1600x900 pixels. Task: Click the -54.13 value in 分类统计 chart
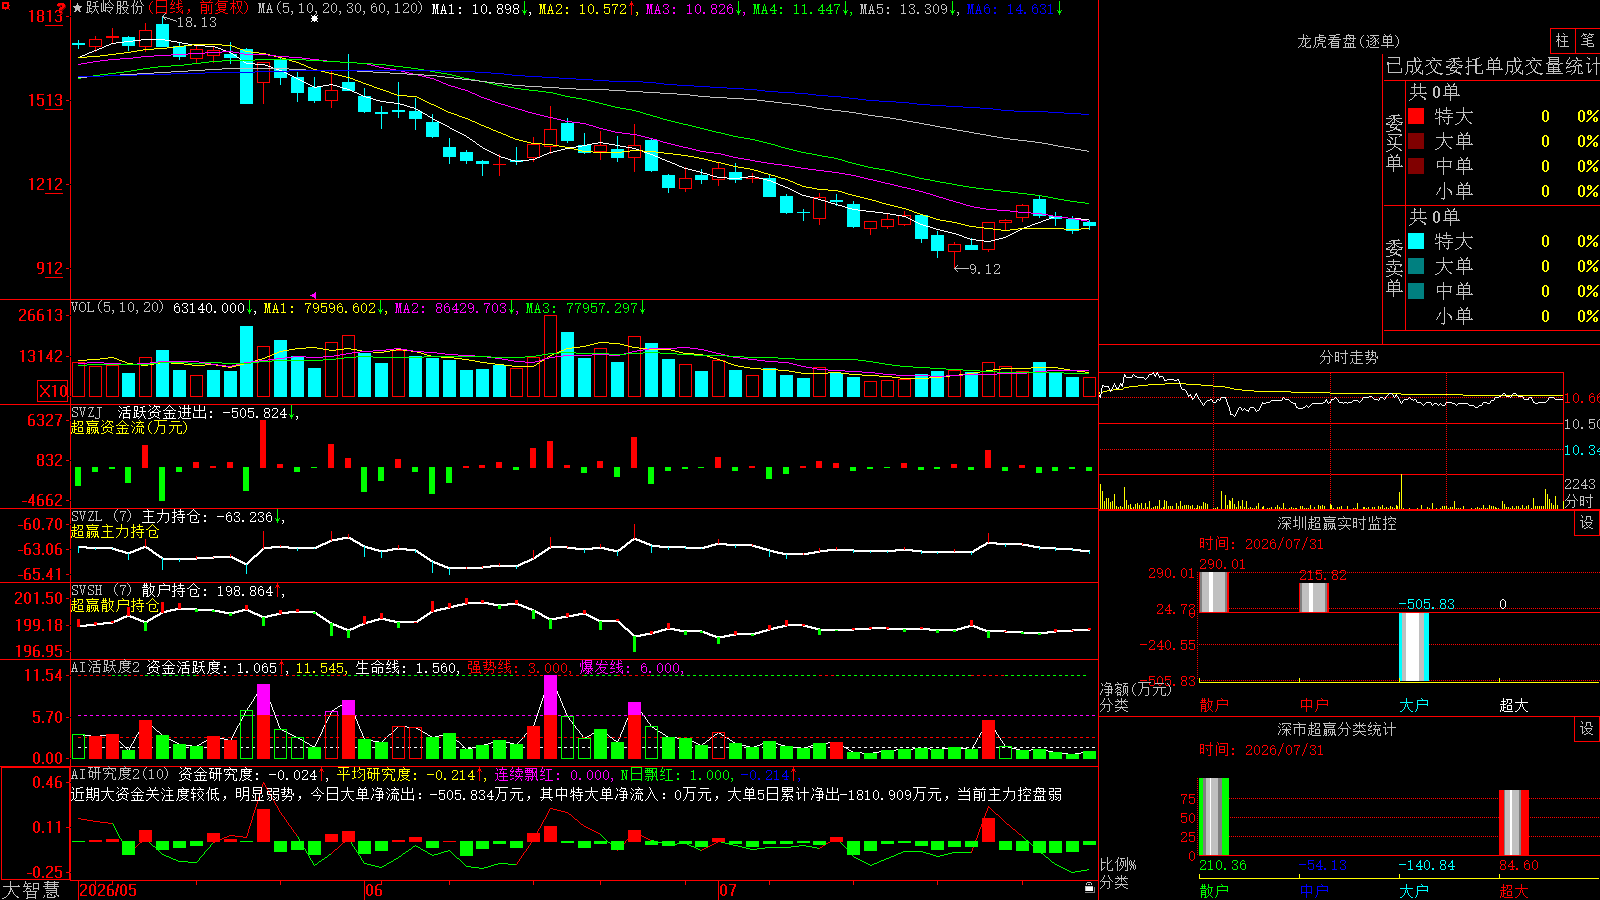click(x=1323, y=865)
